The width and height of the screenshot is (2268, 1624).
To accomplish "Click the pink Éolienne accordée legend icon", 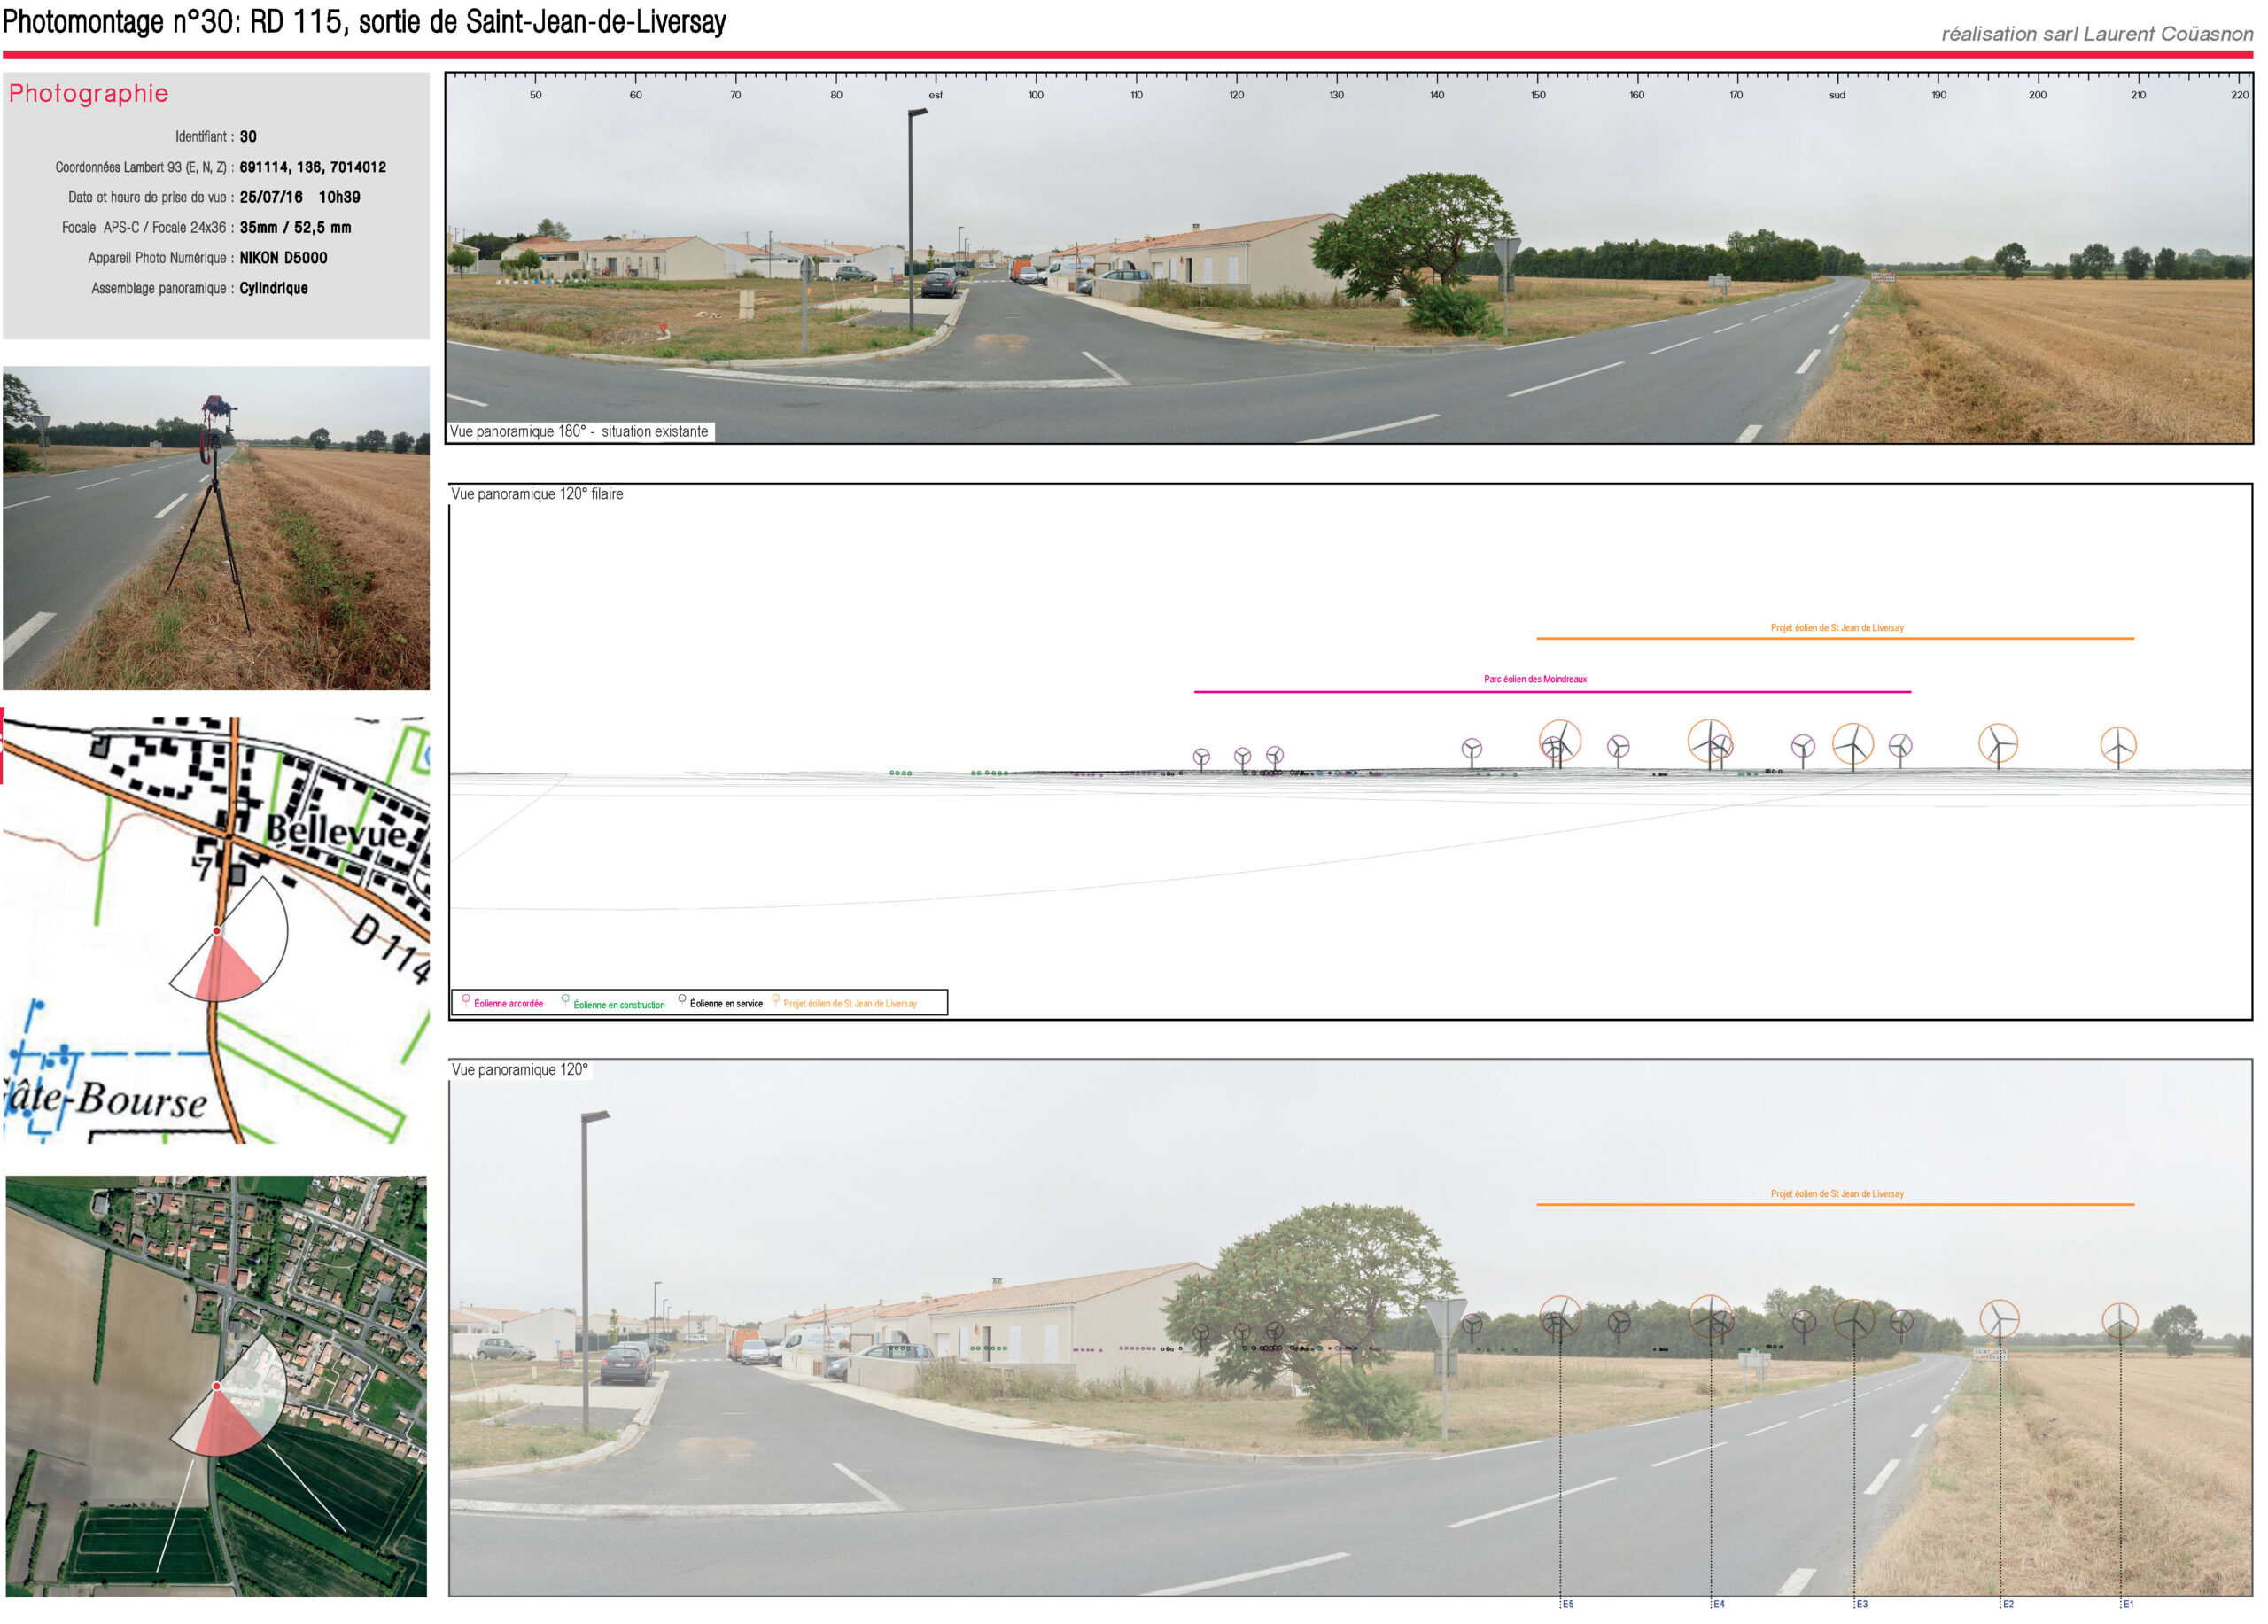I will point(466,1001).
